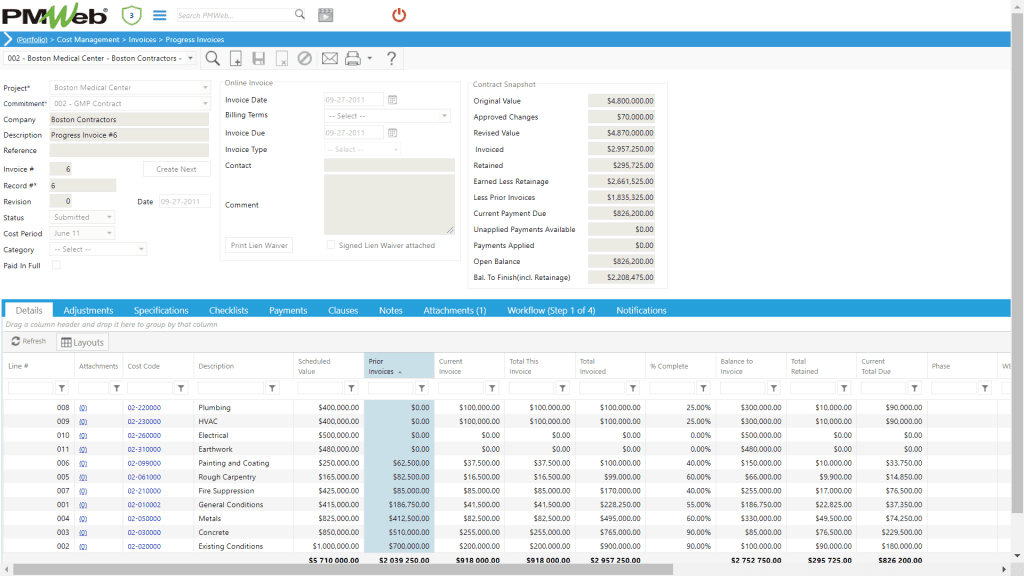
Task: Click the Concrete description cell
Action: point(214,532)
